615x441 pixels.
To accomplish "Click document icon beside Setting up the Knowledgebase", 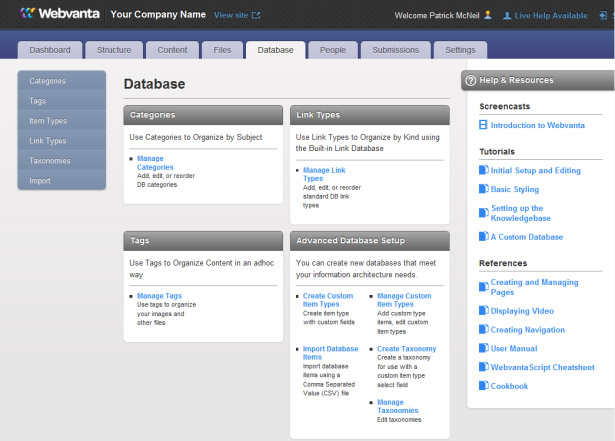I will point(484,213).
